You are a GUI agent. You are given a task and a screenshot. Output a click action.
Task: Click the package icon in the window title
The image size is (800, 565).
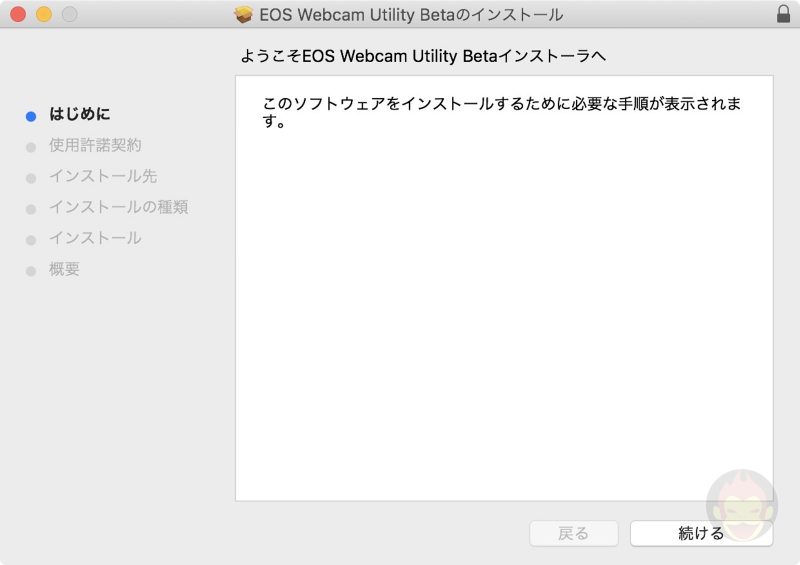(243, 14)
